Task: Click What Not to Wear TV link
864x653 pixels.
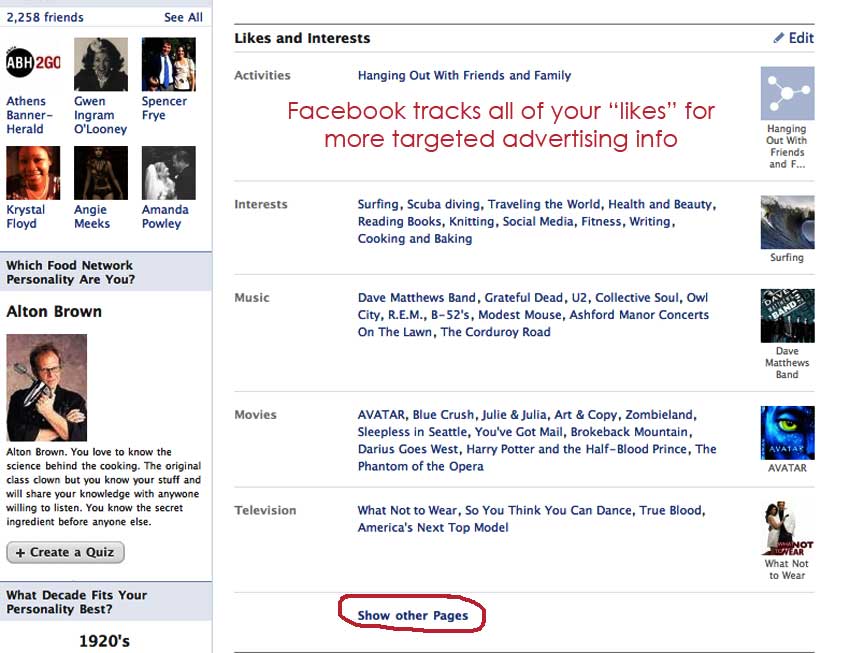Action: click(x=407, y=510)
